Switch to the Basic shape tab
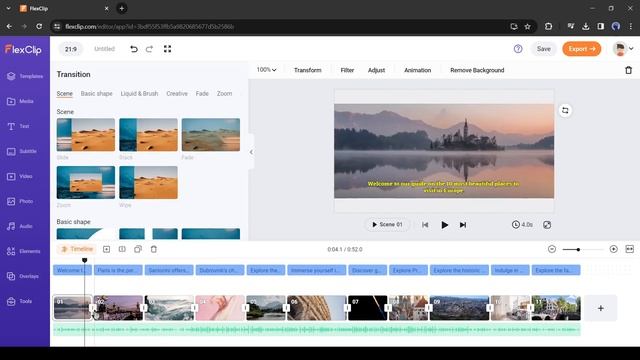The image size is (640, 360). [x=96, y=93]
